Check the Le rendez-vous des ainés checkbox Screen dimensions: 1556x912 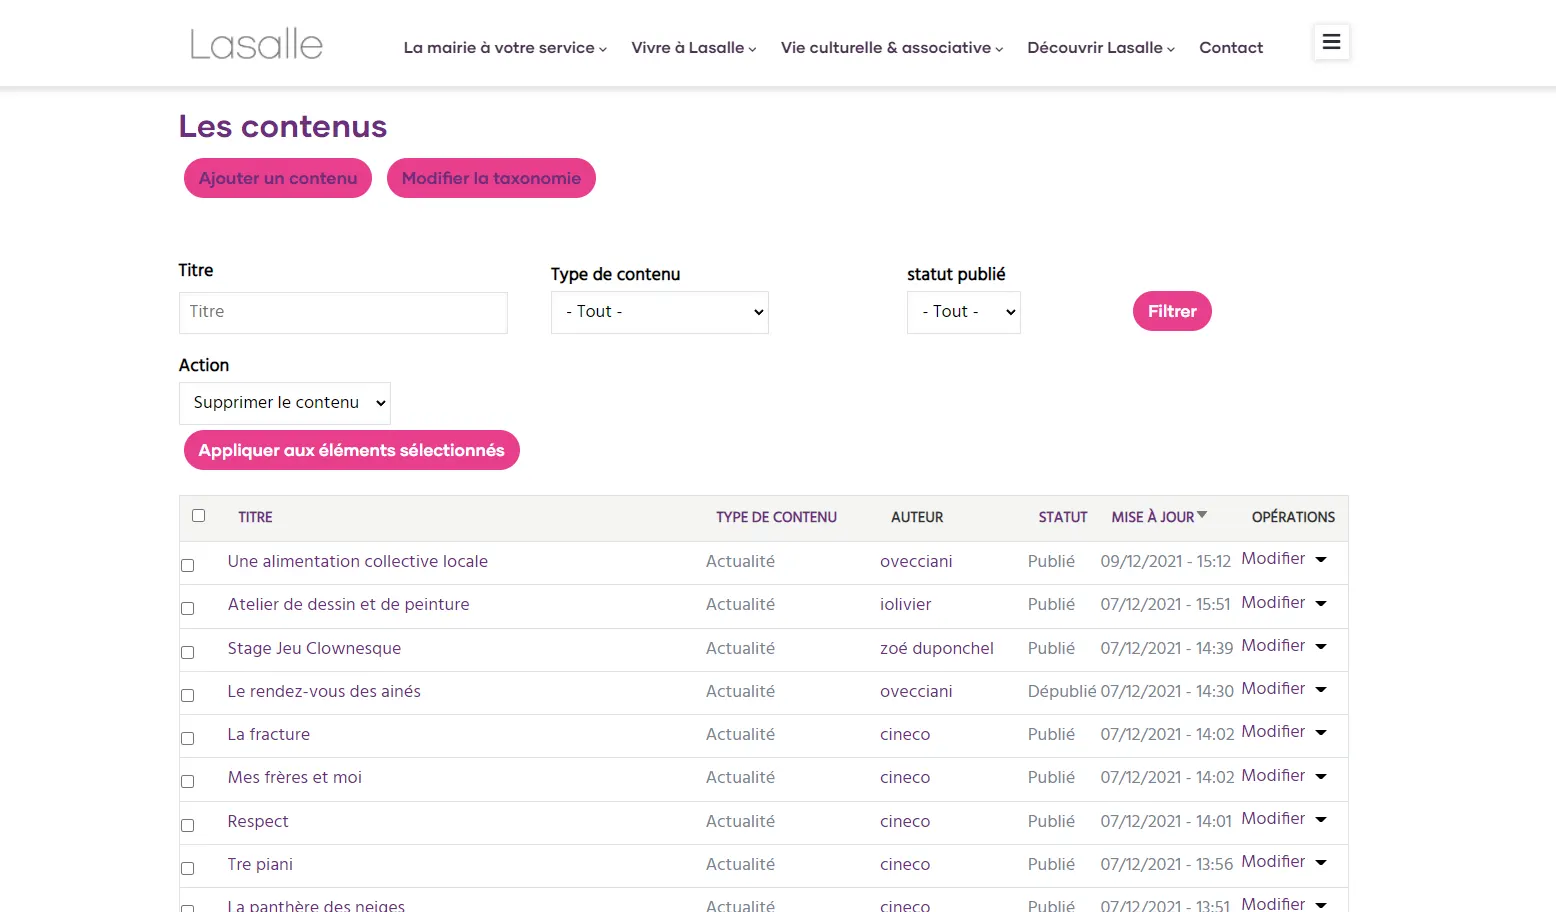[187, 695]
